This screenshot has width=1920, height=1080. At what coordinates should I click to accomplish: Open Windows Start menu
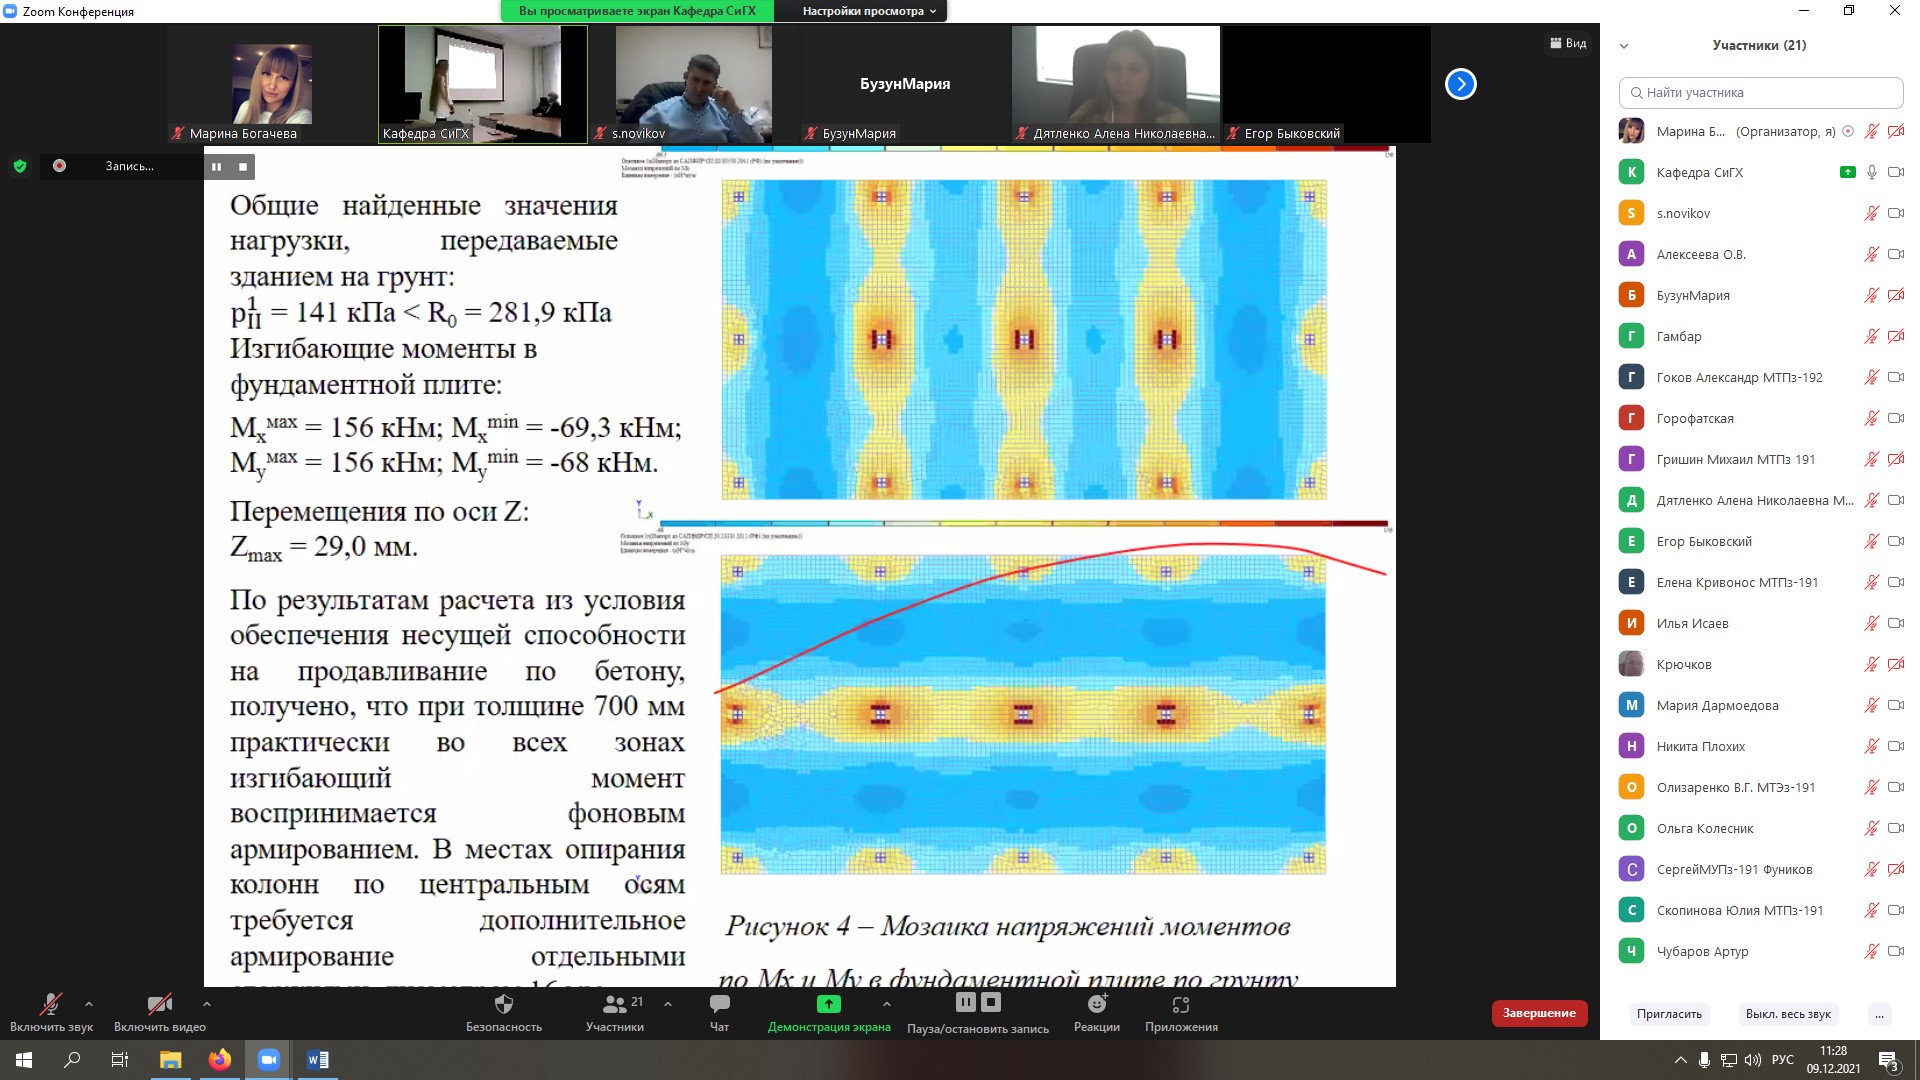(24, 1060)
